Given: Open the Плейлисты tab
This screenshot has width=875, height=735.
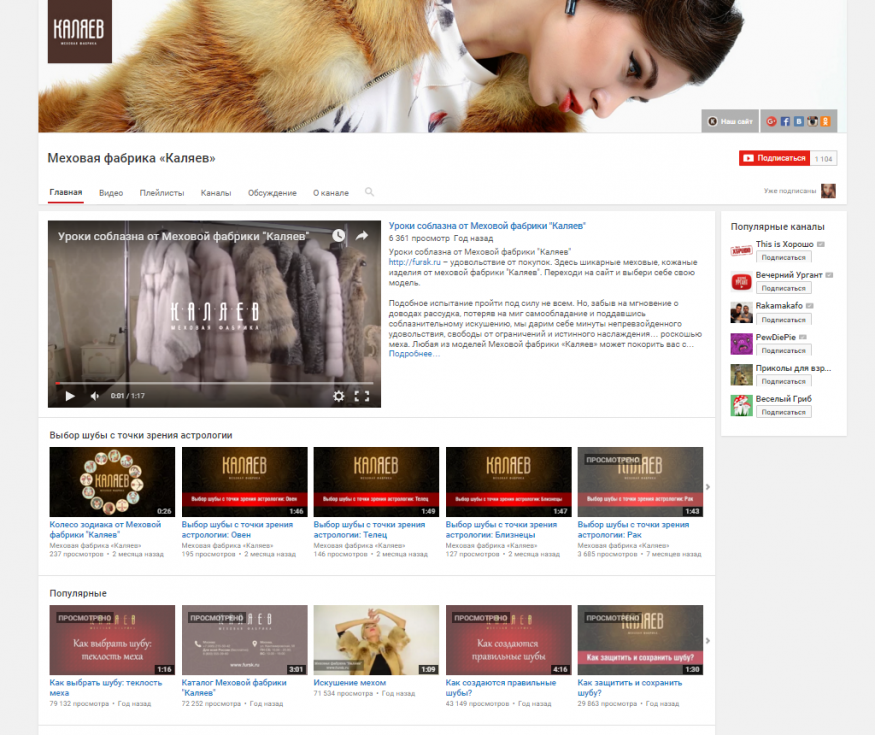Looking at the screenshot, I should [x=162, y=193].
